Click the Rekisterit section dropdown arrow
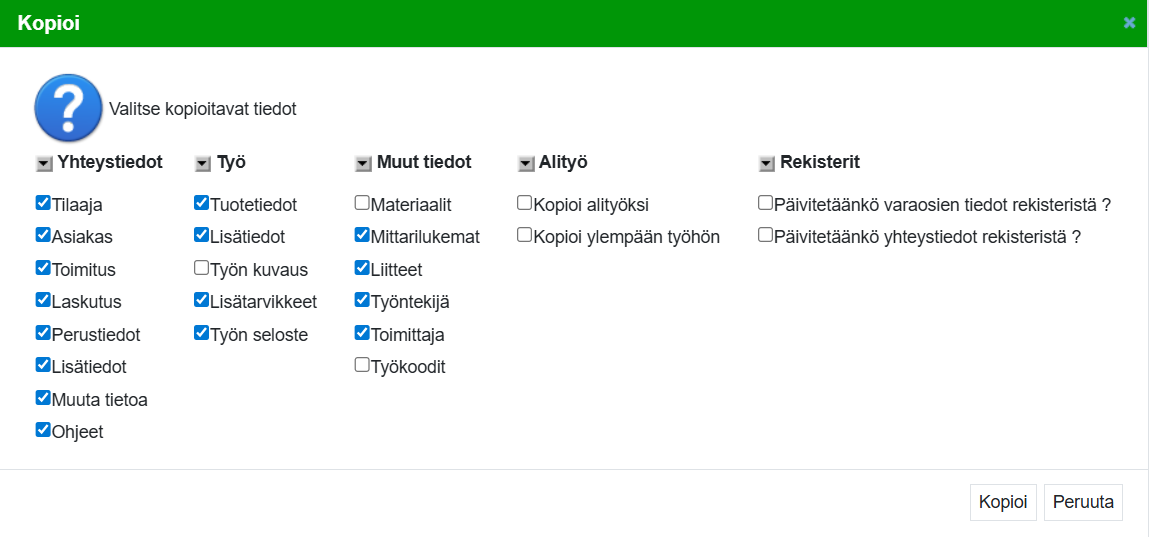 [x=766, y=163]
